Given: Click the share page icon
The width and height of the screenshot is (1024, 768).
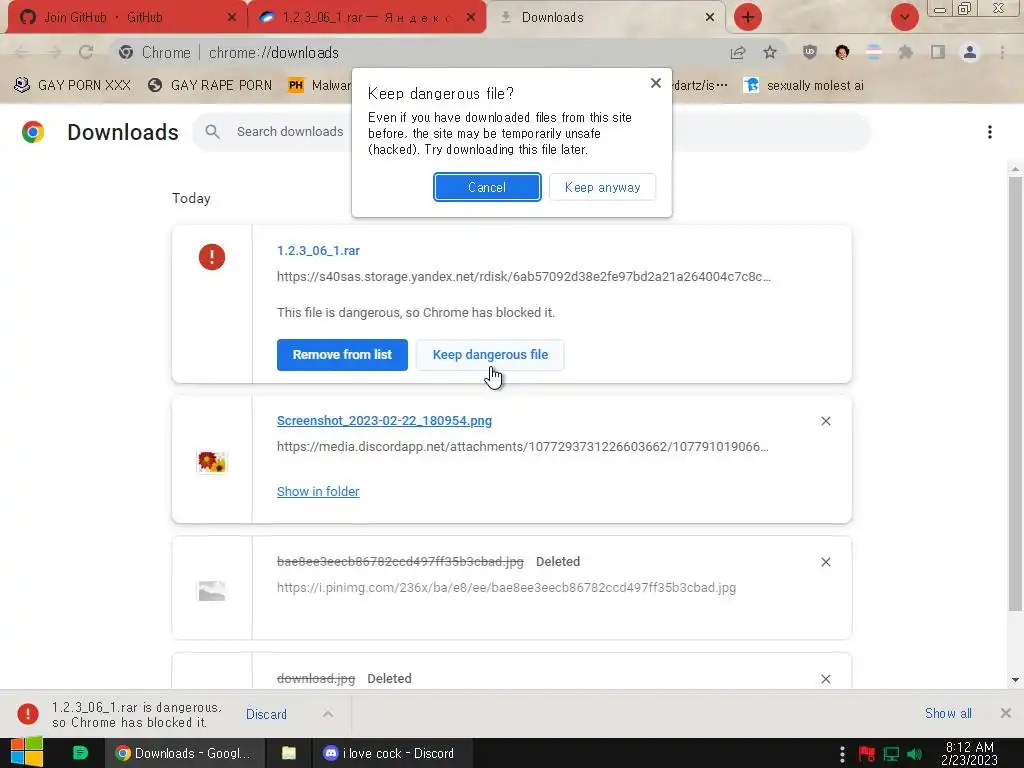Looking at the screenshot, I should click(x=738, y=52).
